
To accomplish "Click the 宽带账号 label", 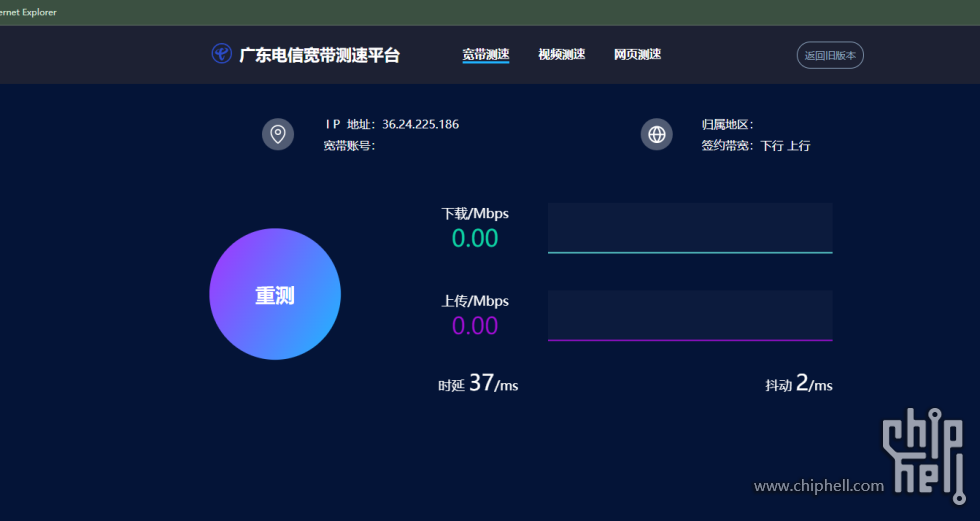I will (349, 146).
